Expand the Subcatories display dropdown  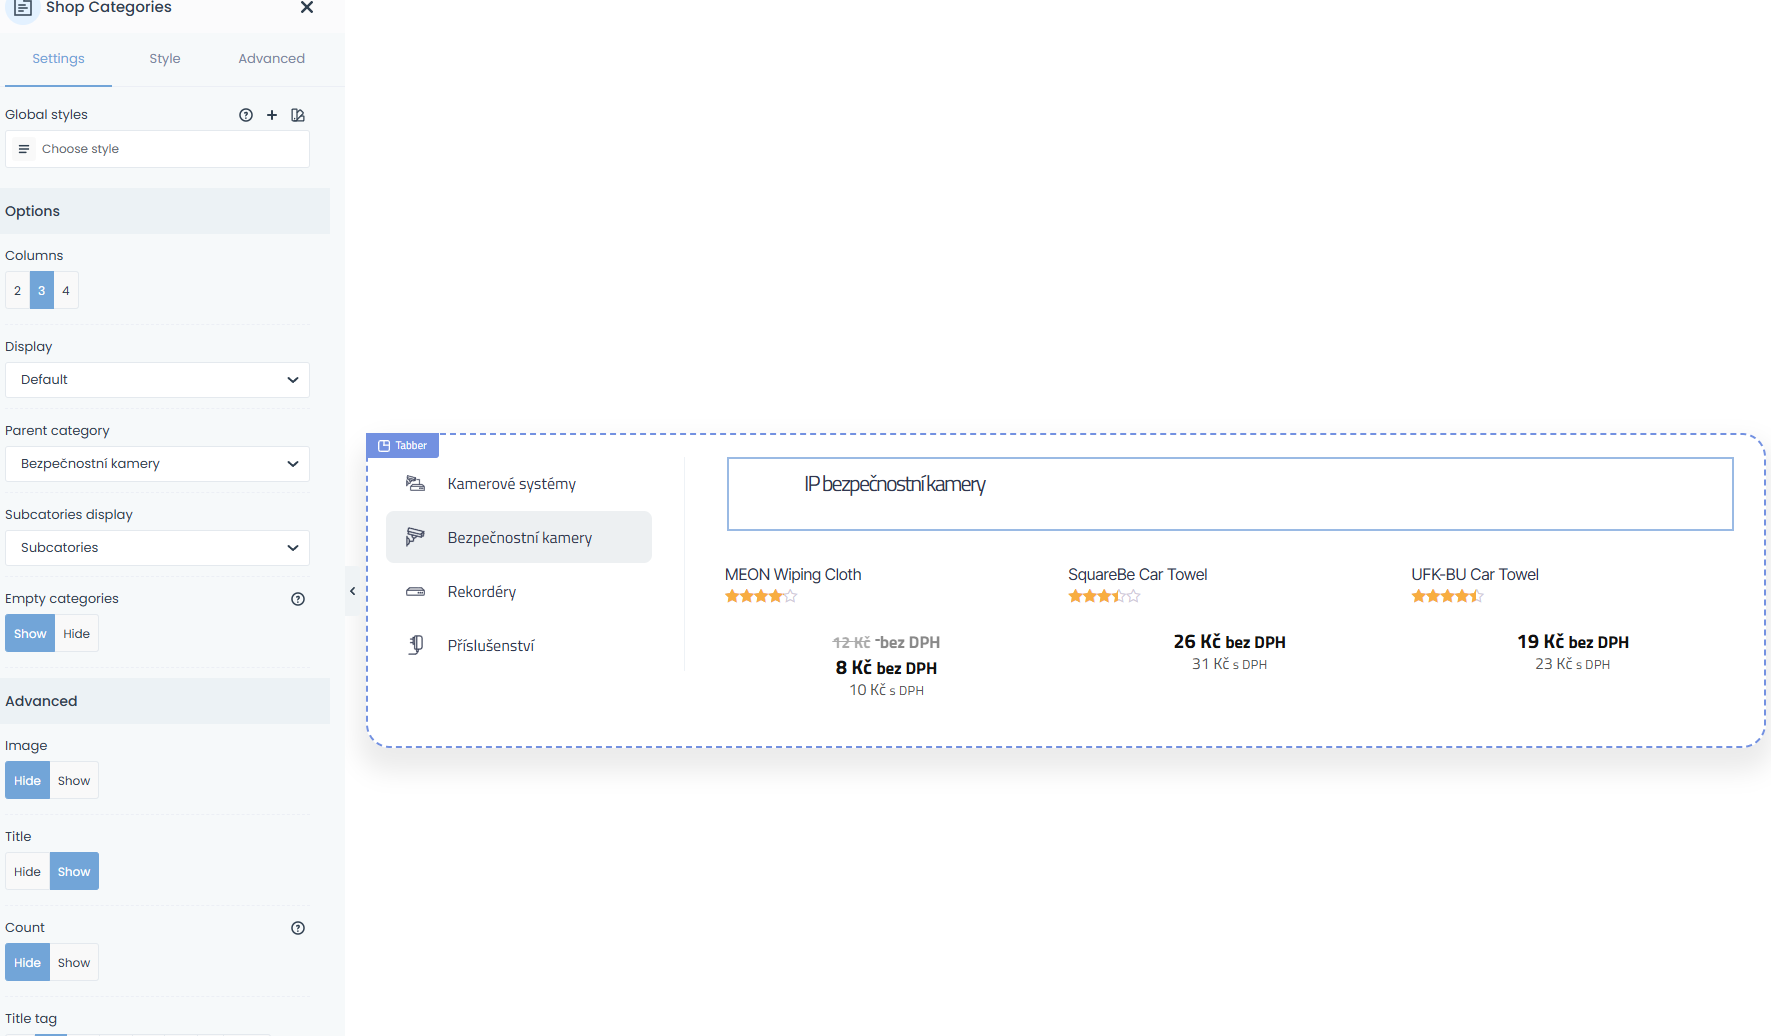(157, 548)
